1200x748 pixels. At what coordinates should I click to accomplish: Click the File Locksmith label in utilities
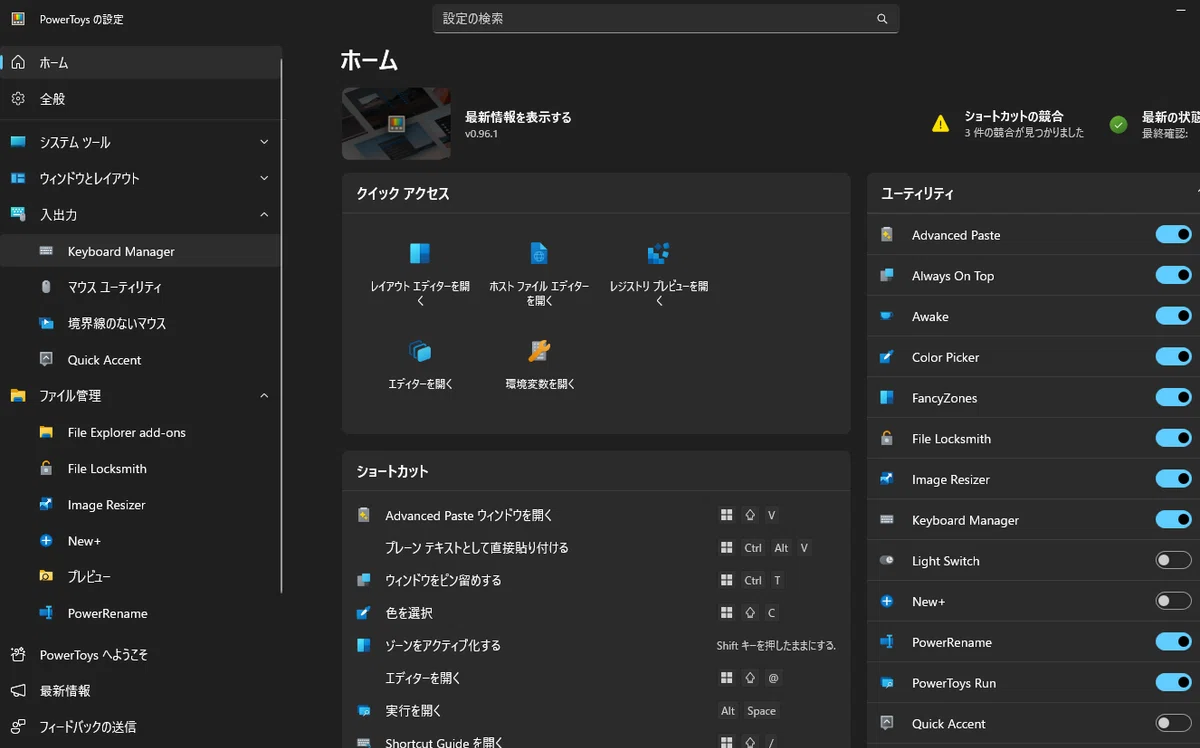tap(951, 439)
